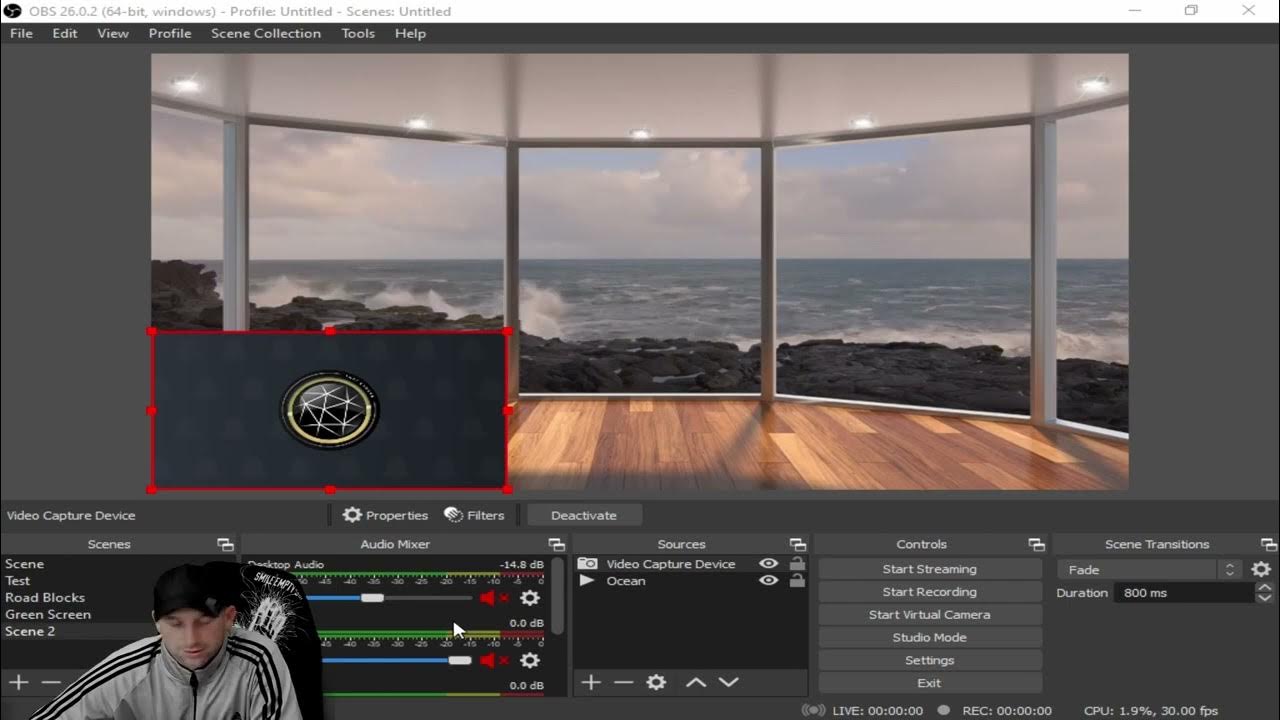Click the Desktop Audio volume slider handle
The width and height of the screenshot is (1280, 720).
click(372, 598)
